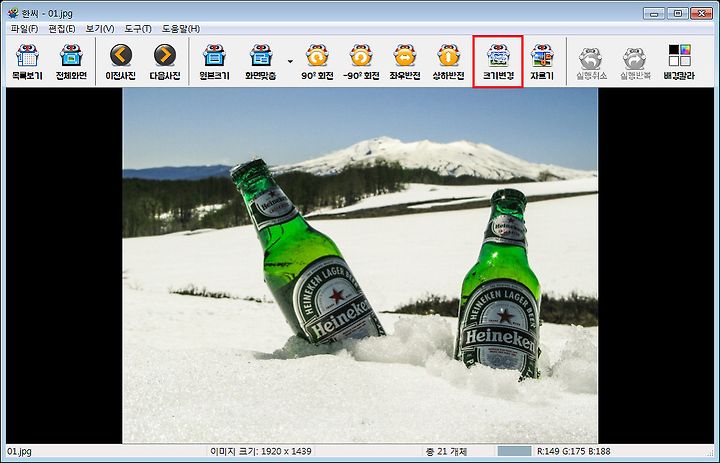Click the 실행취소 undo icon

click(591, 62)
